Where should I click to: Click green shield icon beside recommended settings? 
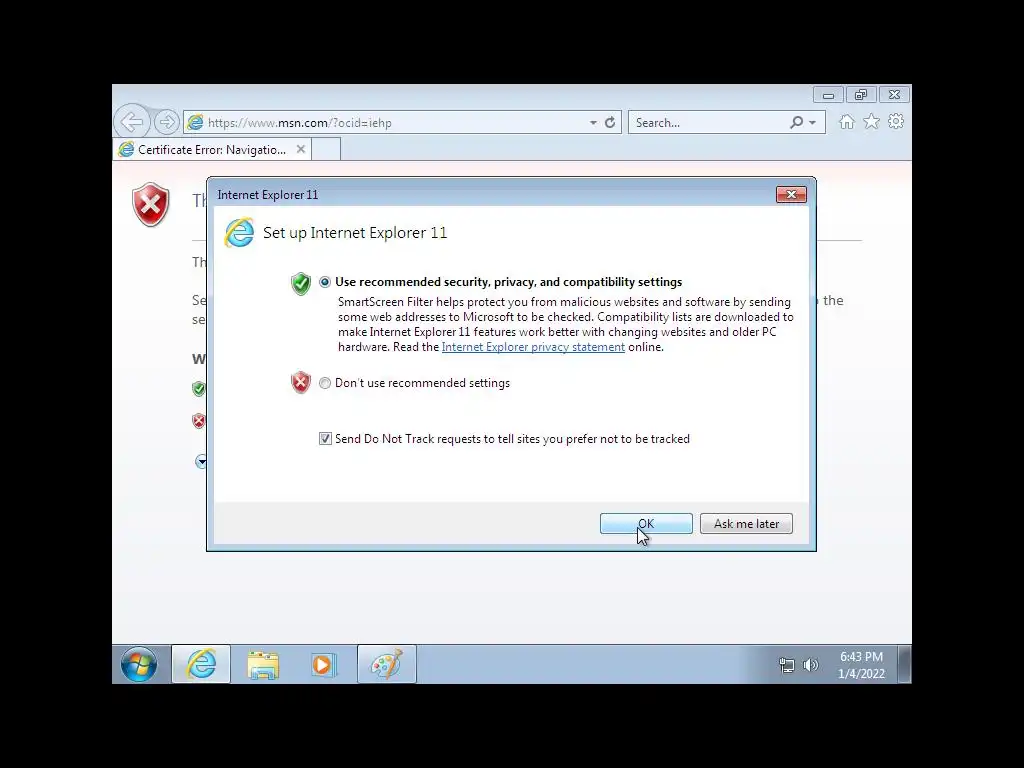coord(300,284)
